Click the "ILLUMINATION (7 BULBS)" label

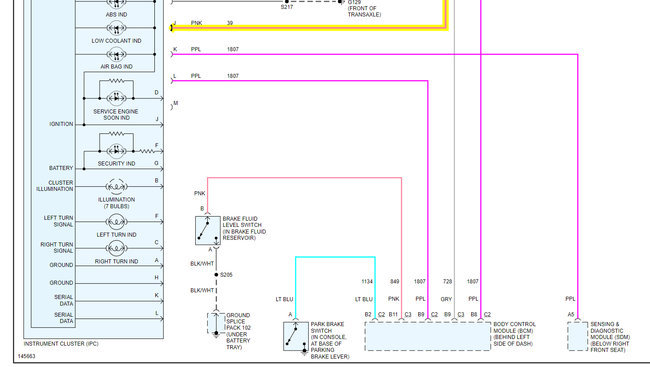[x=116, y=203]
